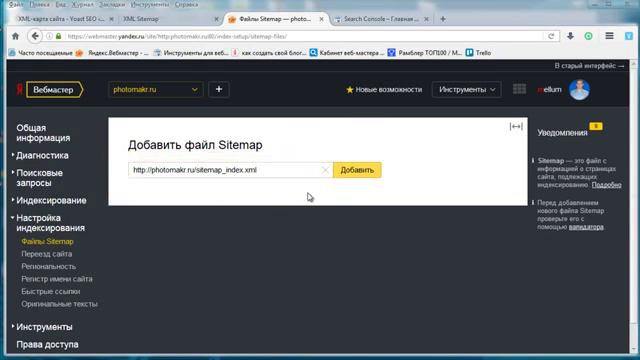Expand the Индексирование sidebar section
This screenshot has width=640, height=360.
(x=51, y=200)
